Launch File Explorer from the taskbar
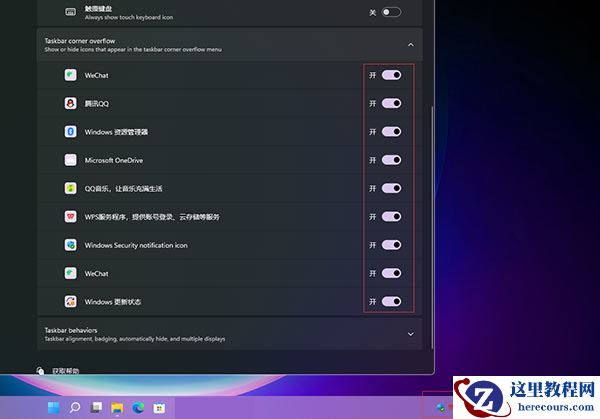Screen dimensions: 600x419 [117, 408]
